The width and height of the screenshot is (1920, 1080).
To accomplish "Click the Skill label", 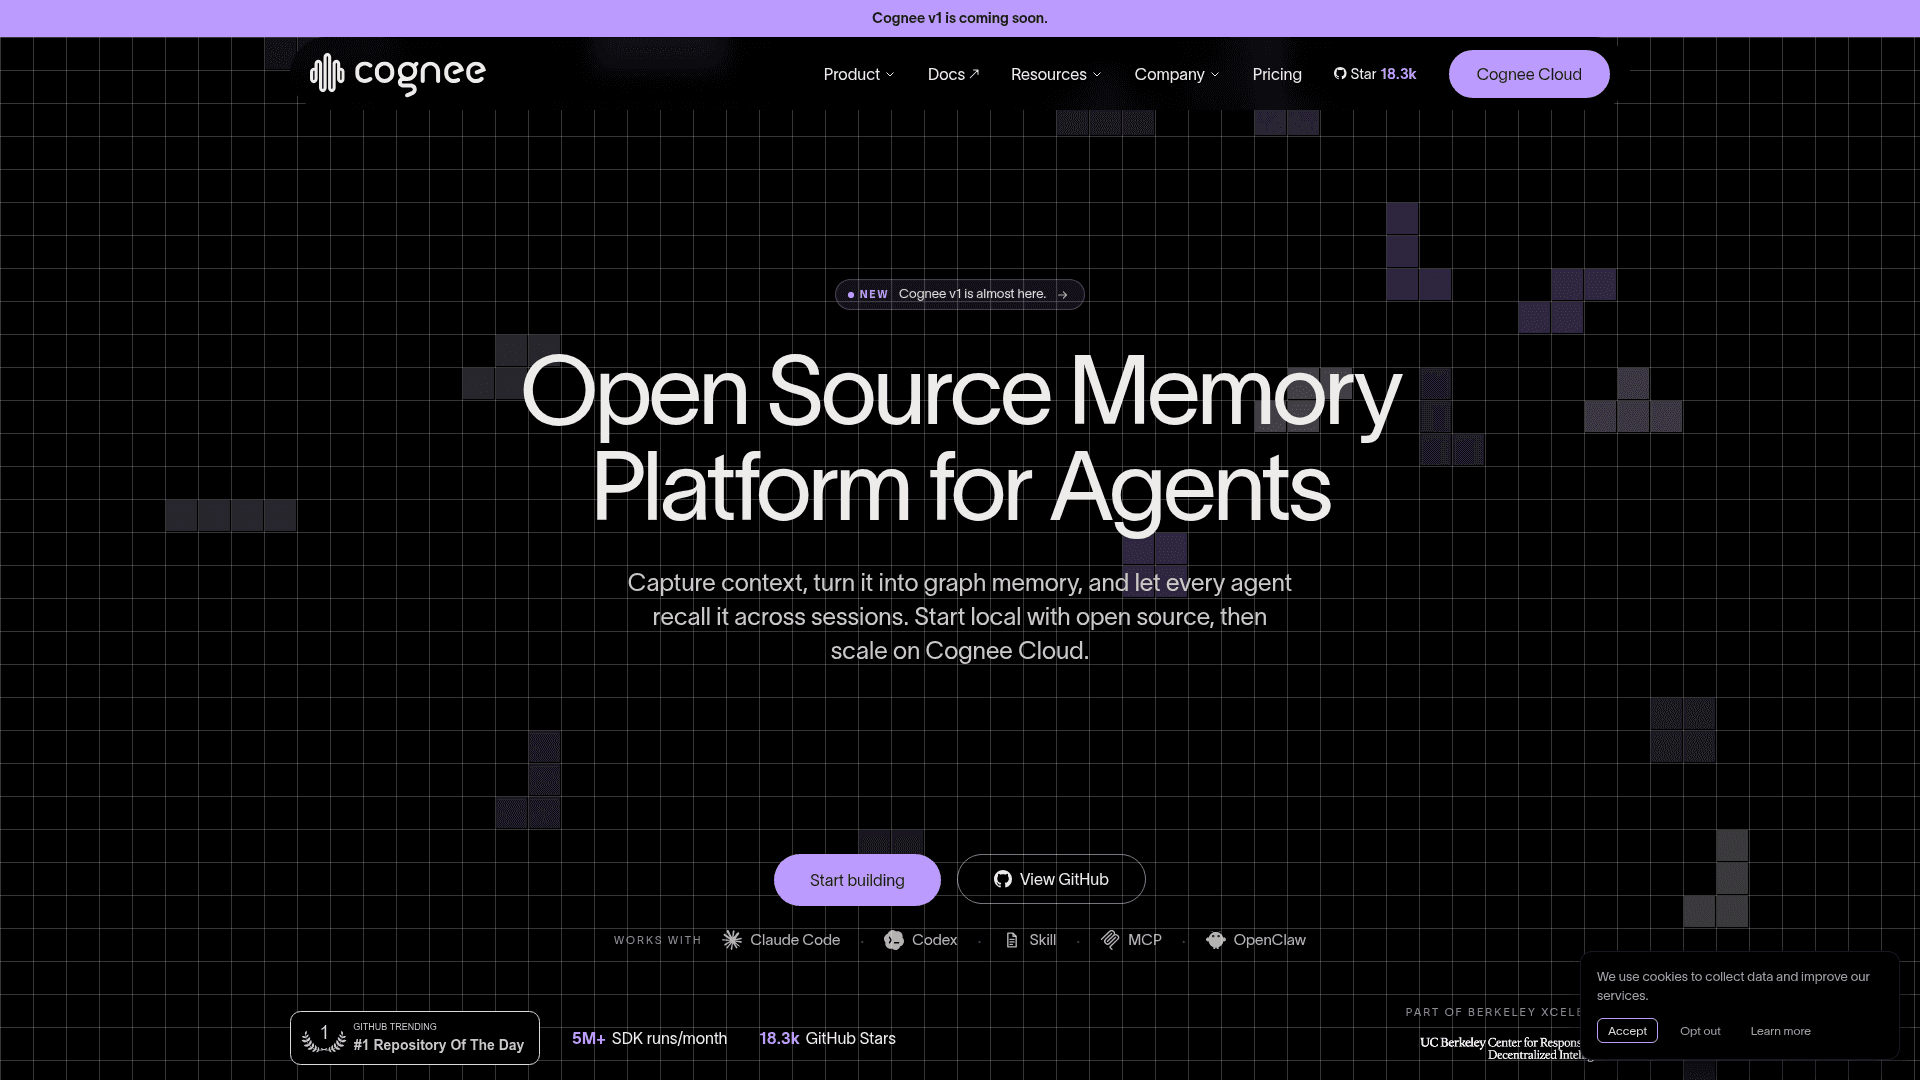I will [1042, 940].
